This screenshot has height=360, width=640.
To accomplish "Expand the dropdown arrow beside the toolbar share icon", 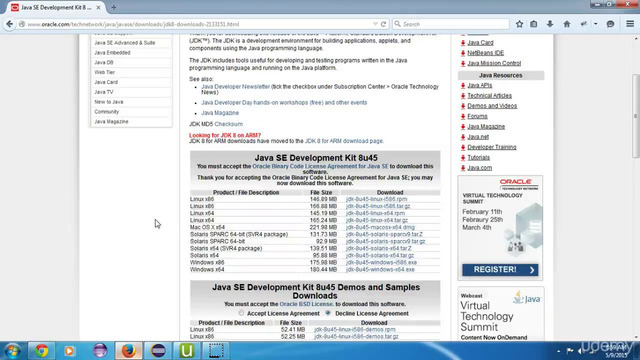I will pos(596,24).
